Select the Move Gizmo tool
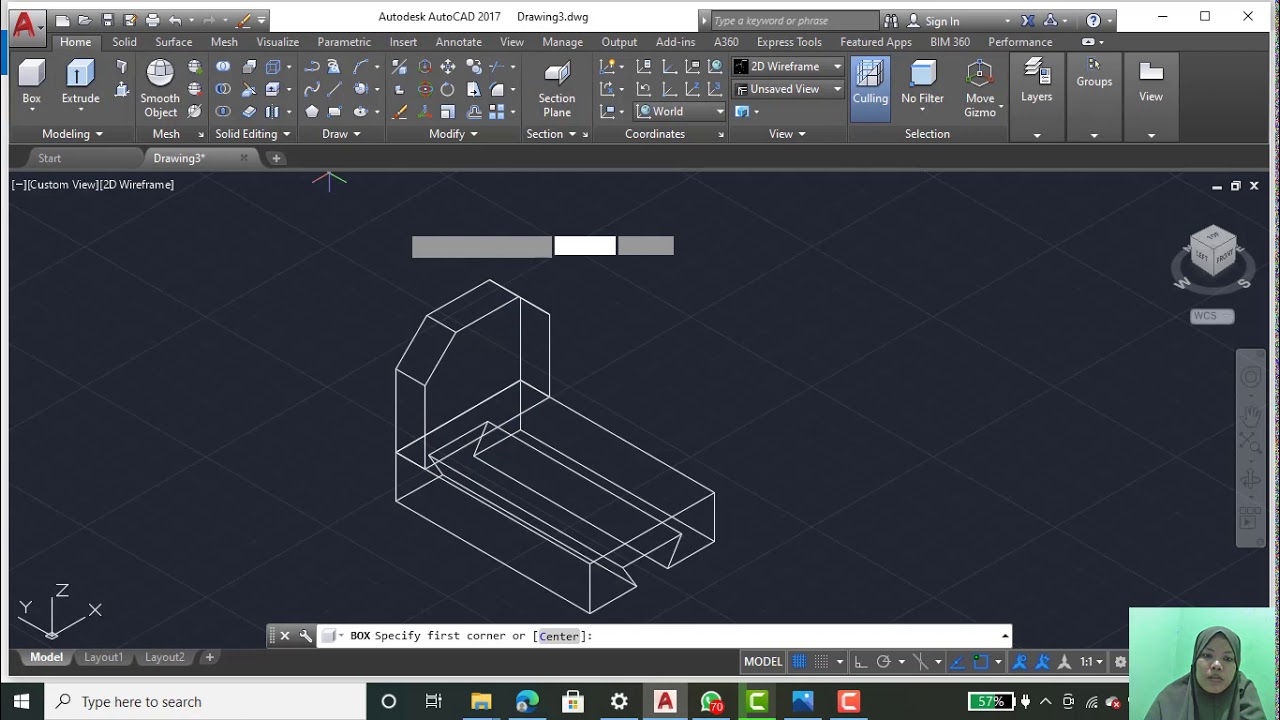 tap(980, 89)
